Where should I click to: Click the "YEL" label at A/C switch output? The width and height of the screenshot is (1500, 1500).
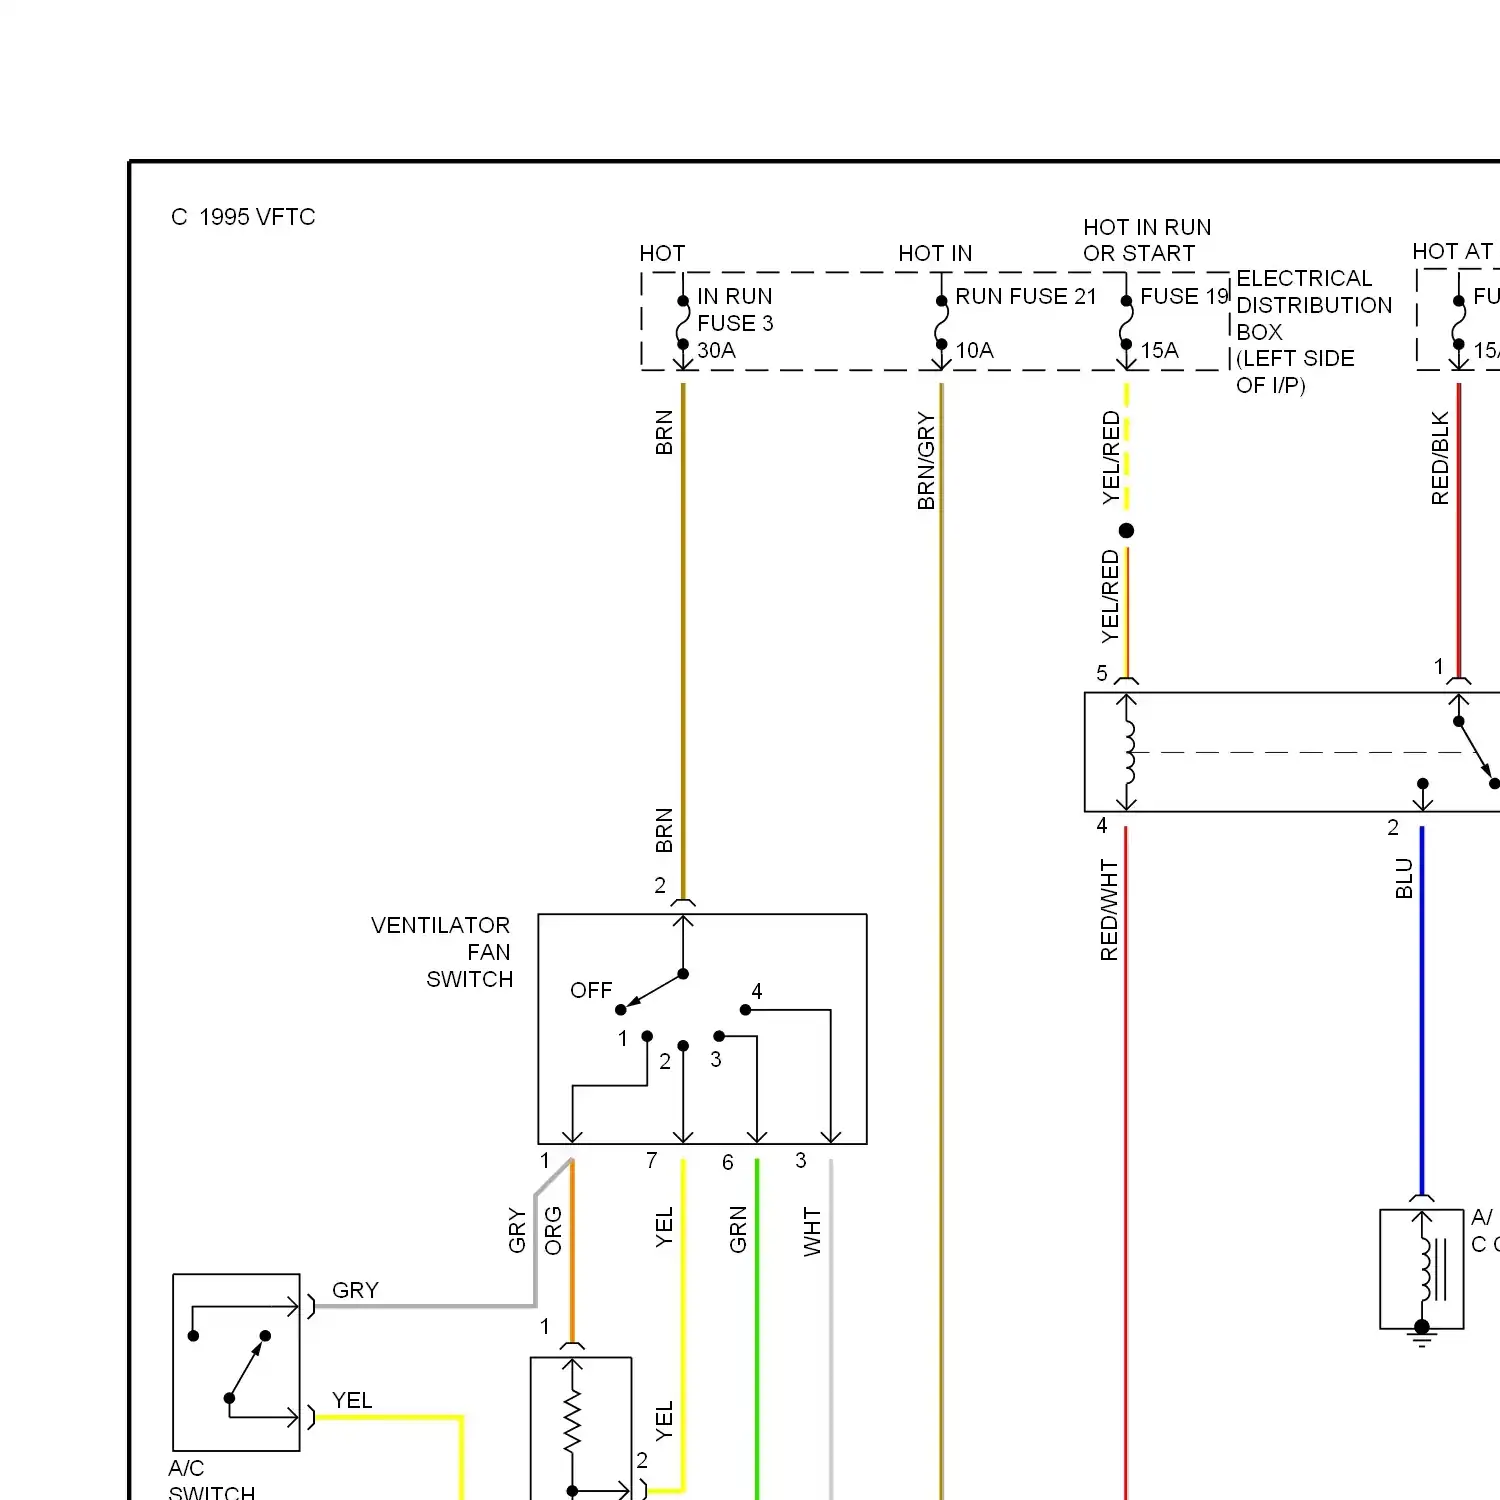tap(352, 1400)
